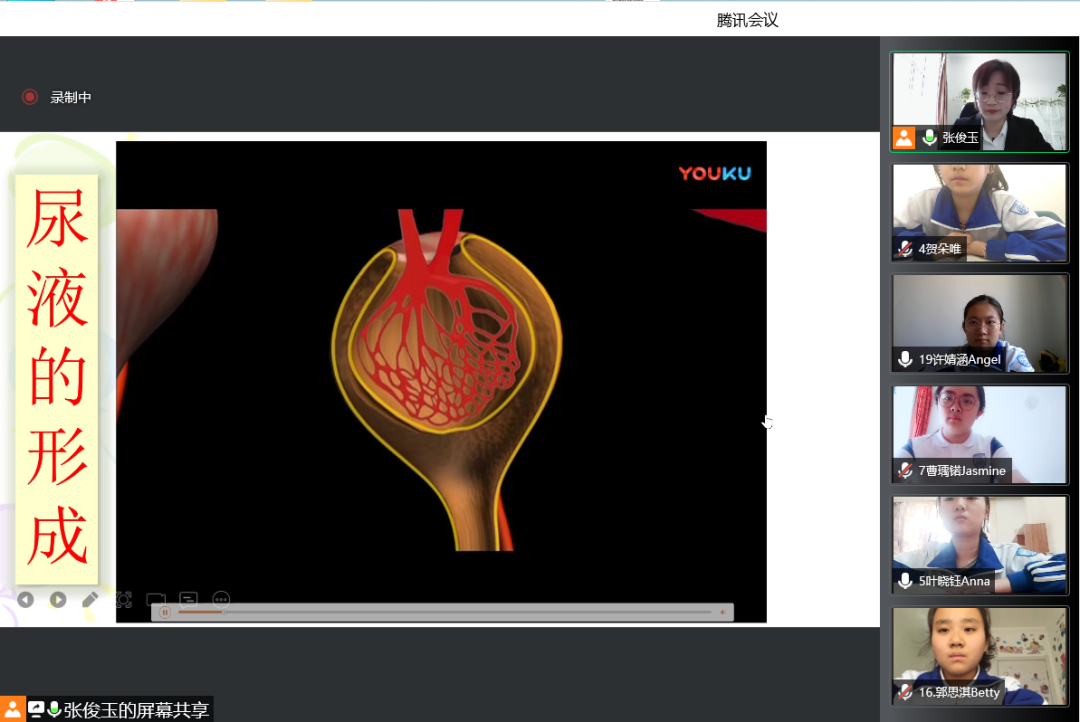Screen dimensions: 1080x722
Task: Select 19许婧涵Angel participant video
Action: pyautogui.click(x=979, y=323)
